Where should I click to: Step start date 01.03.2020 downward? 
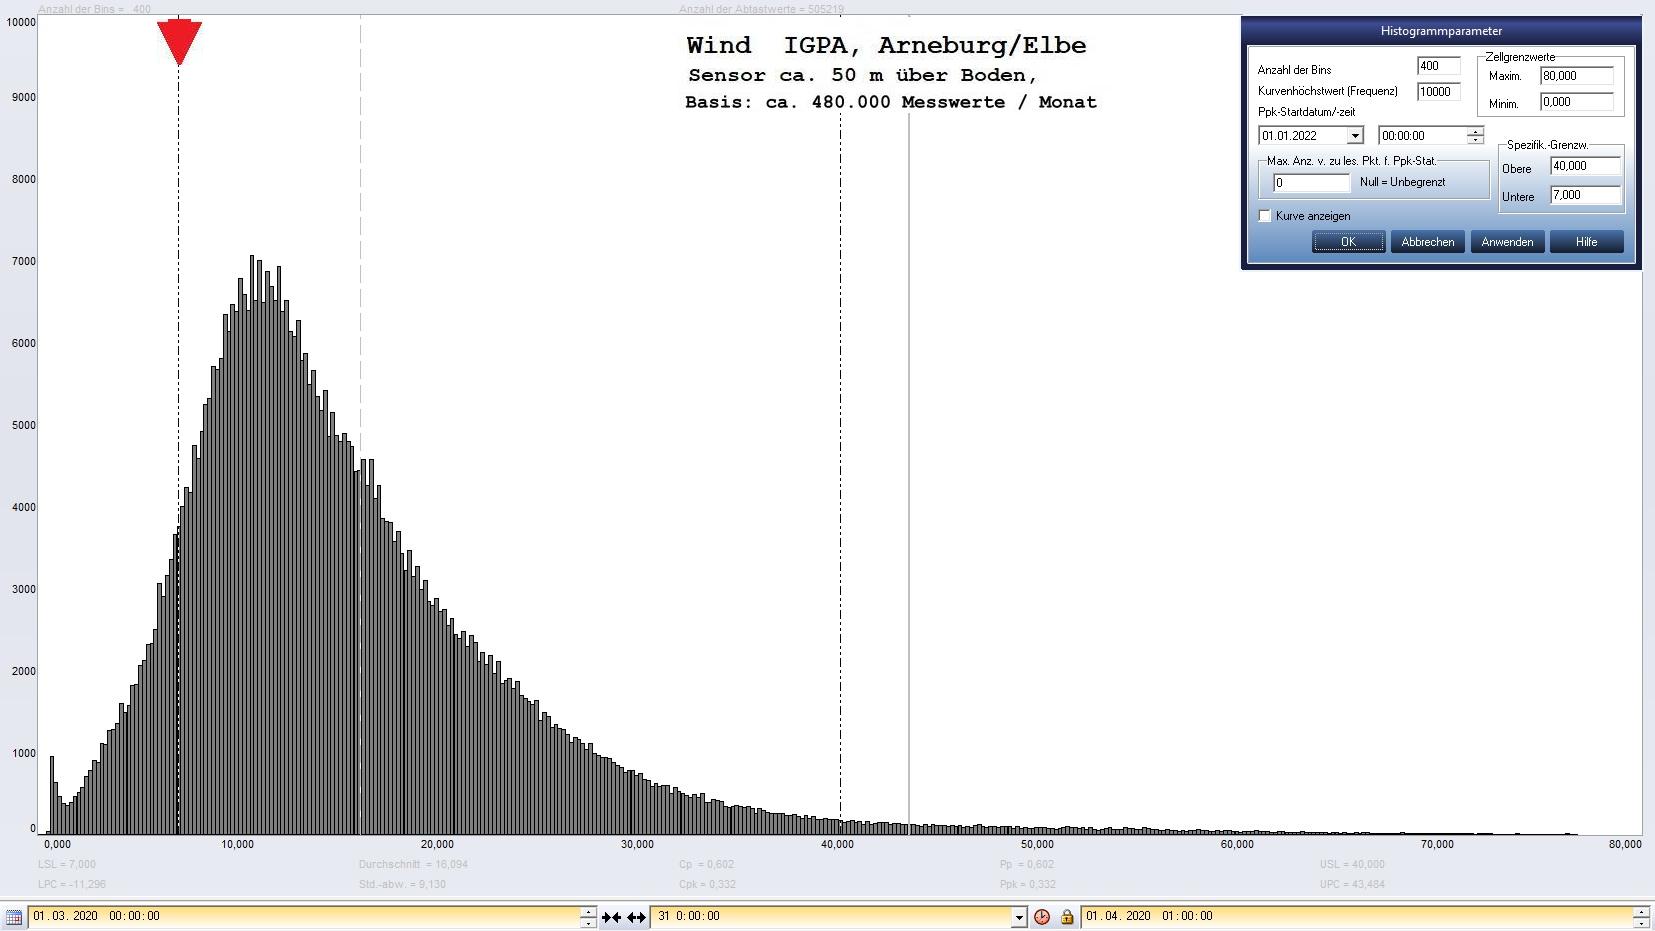(x=588, y=921)
